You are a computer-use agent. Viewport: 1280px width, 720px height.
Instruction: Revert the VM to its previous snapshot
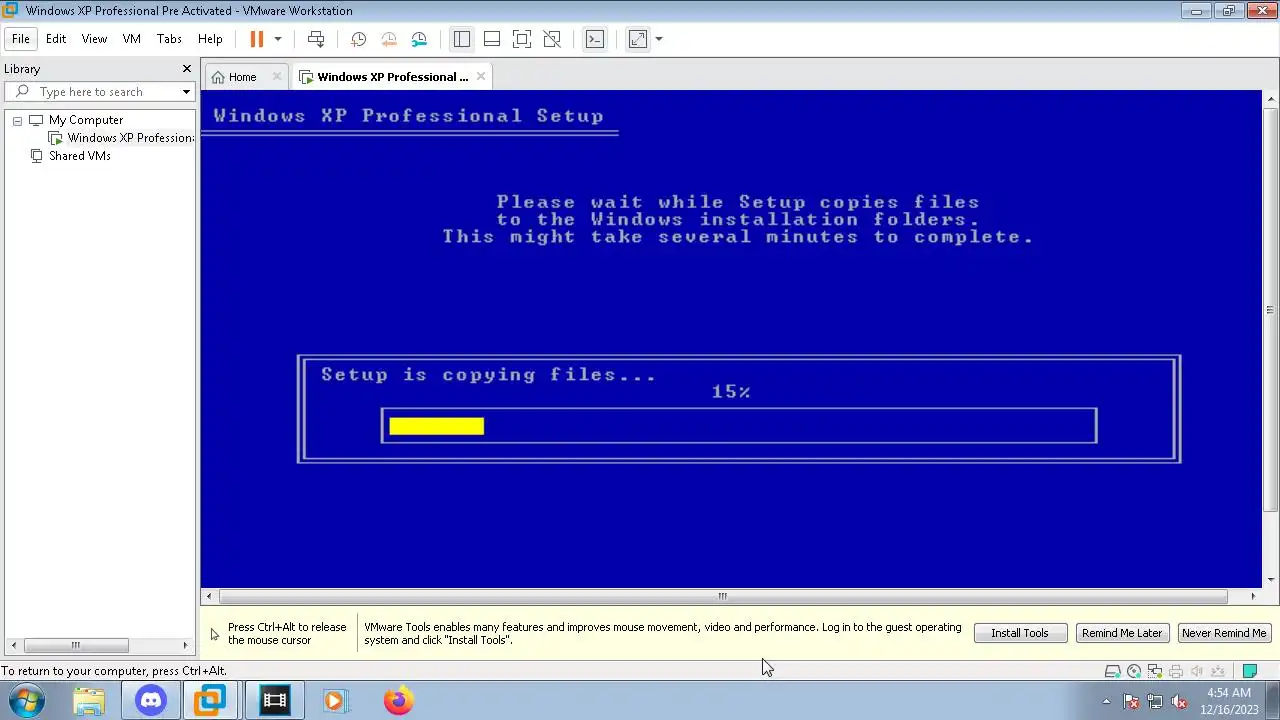389,39
